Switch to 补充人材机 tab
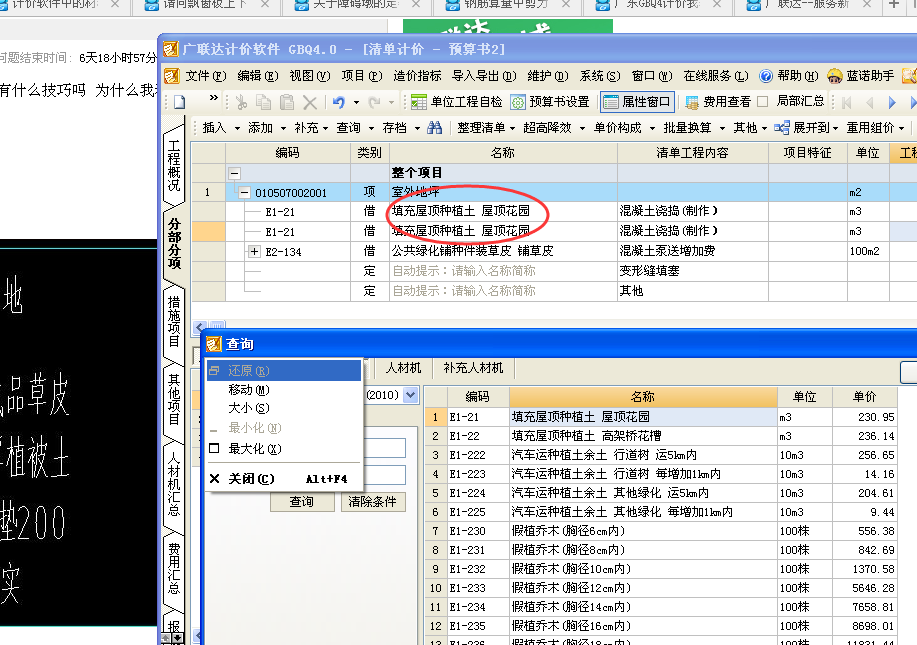This screenshot has height=645, width=917. point(473,368)
